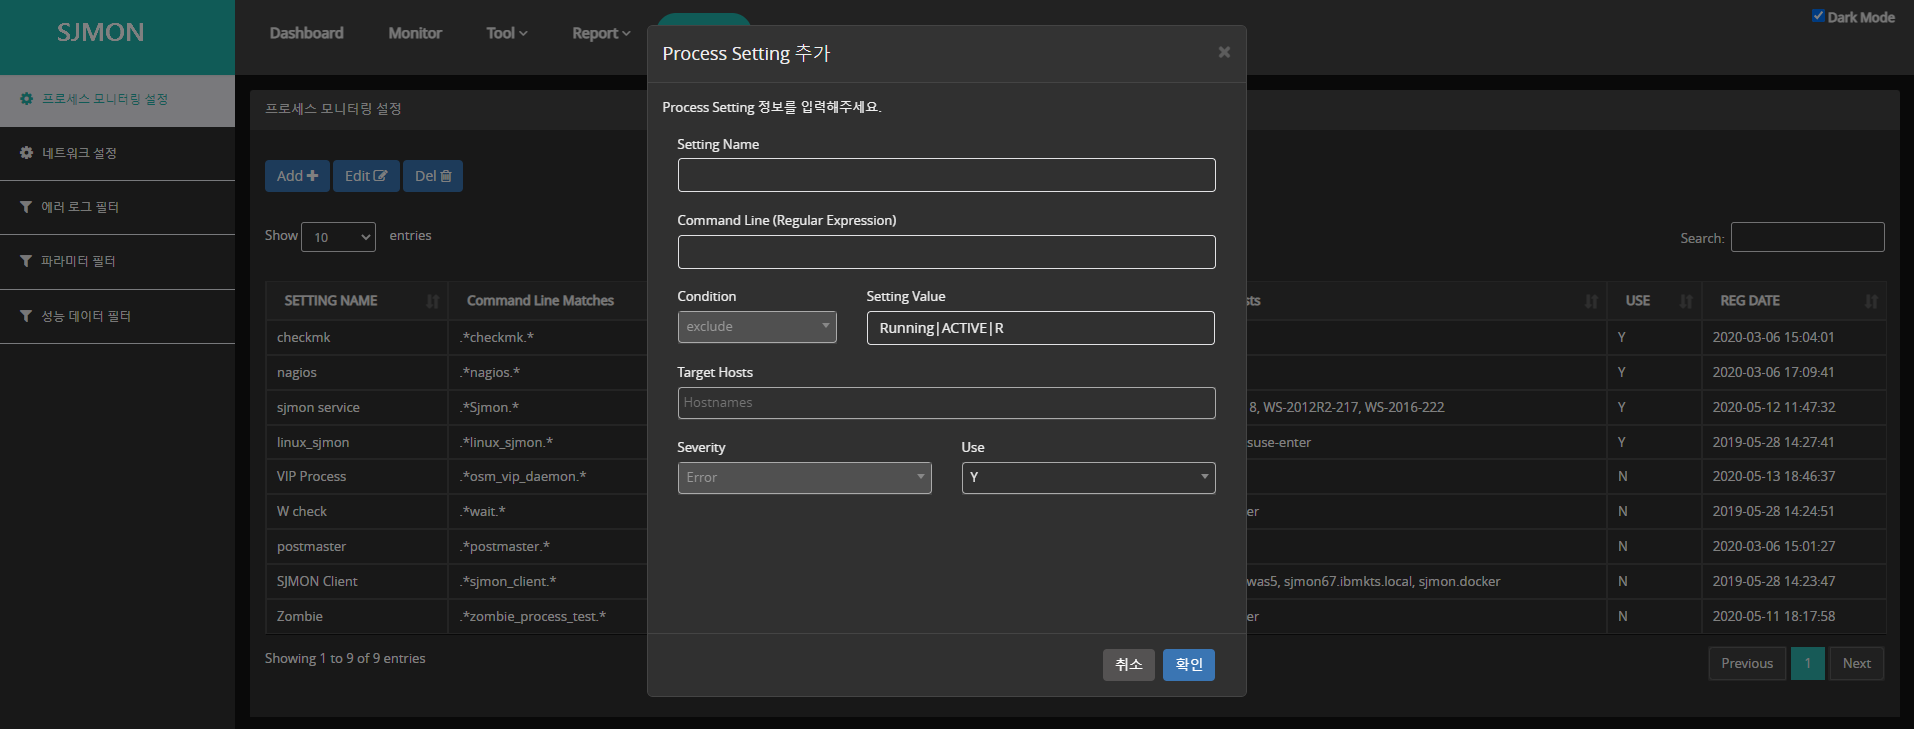Click the filter icon beside 에러 로그 필터
The image size is (1914, 729).
coord(26,207)
